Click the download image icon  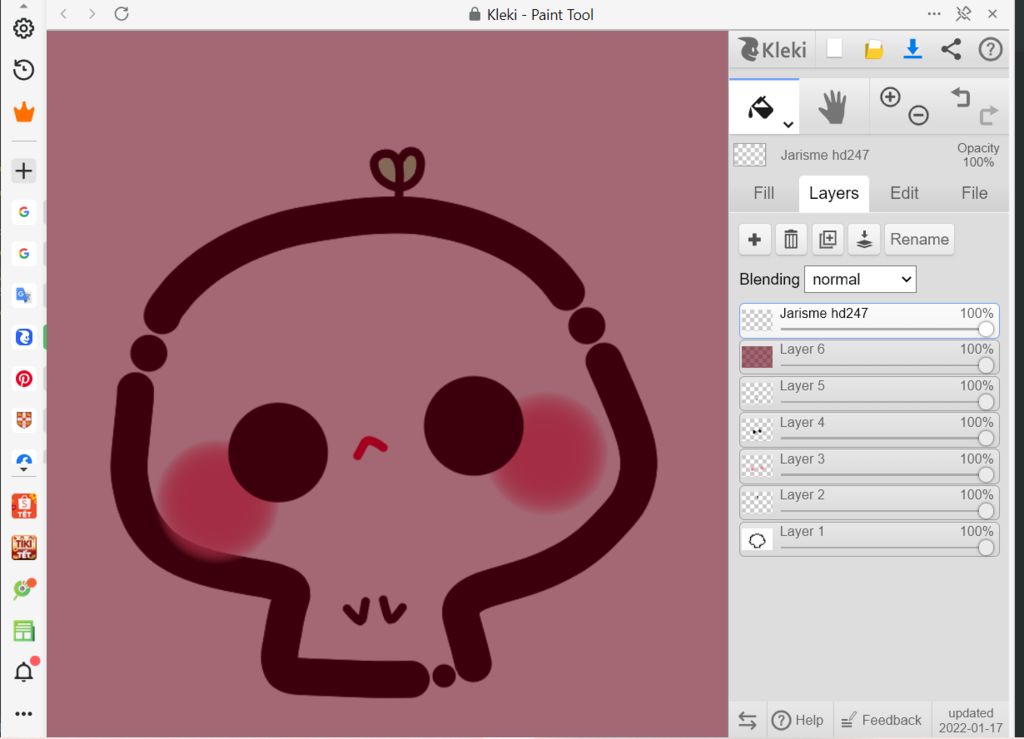tap(912, 49)
